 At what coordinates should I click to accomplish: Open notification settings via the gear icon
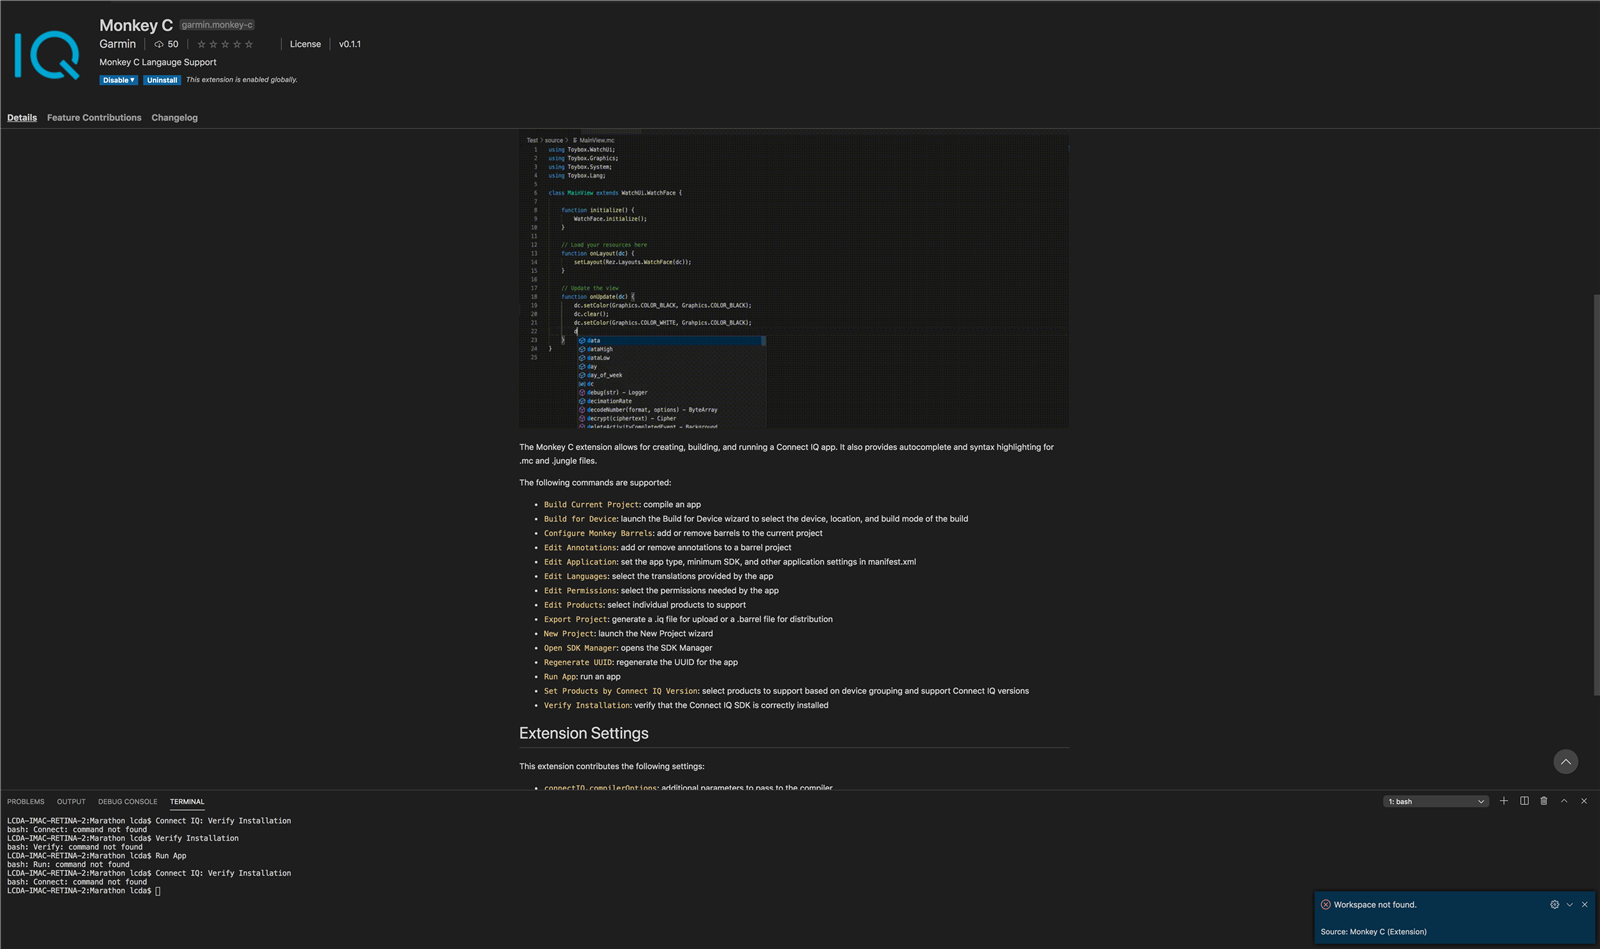(1554, 905)
